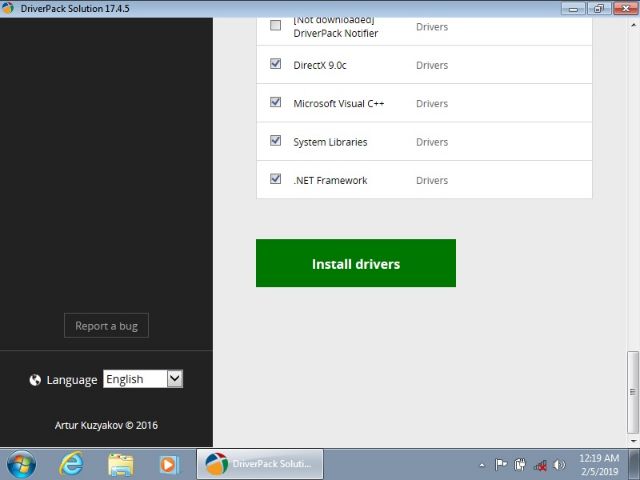Click the volume speaker tray icon
Viewport: 640px width, 480px height.
pos(559,465)
